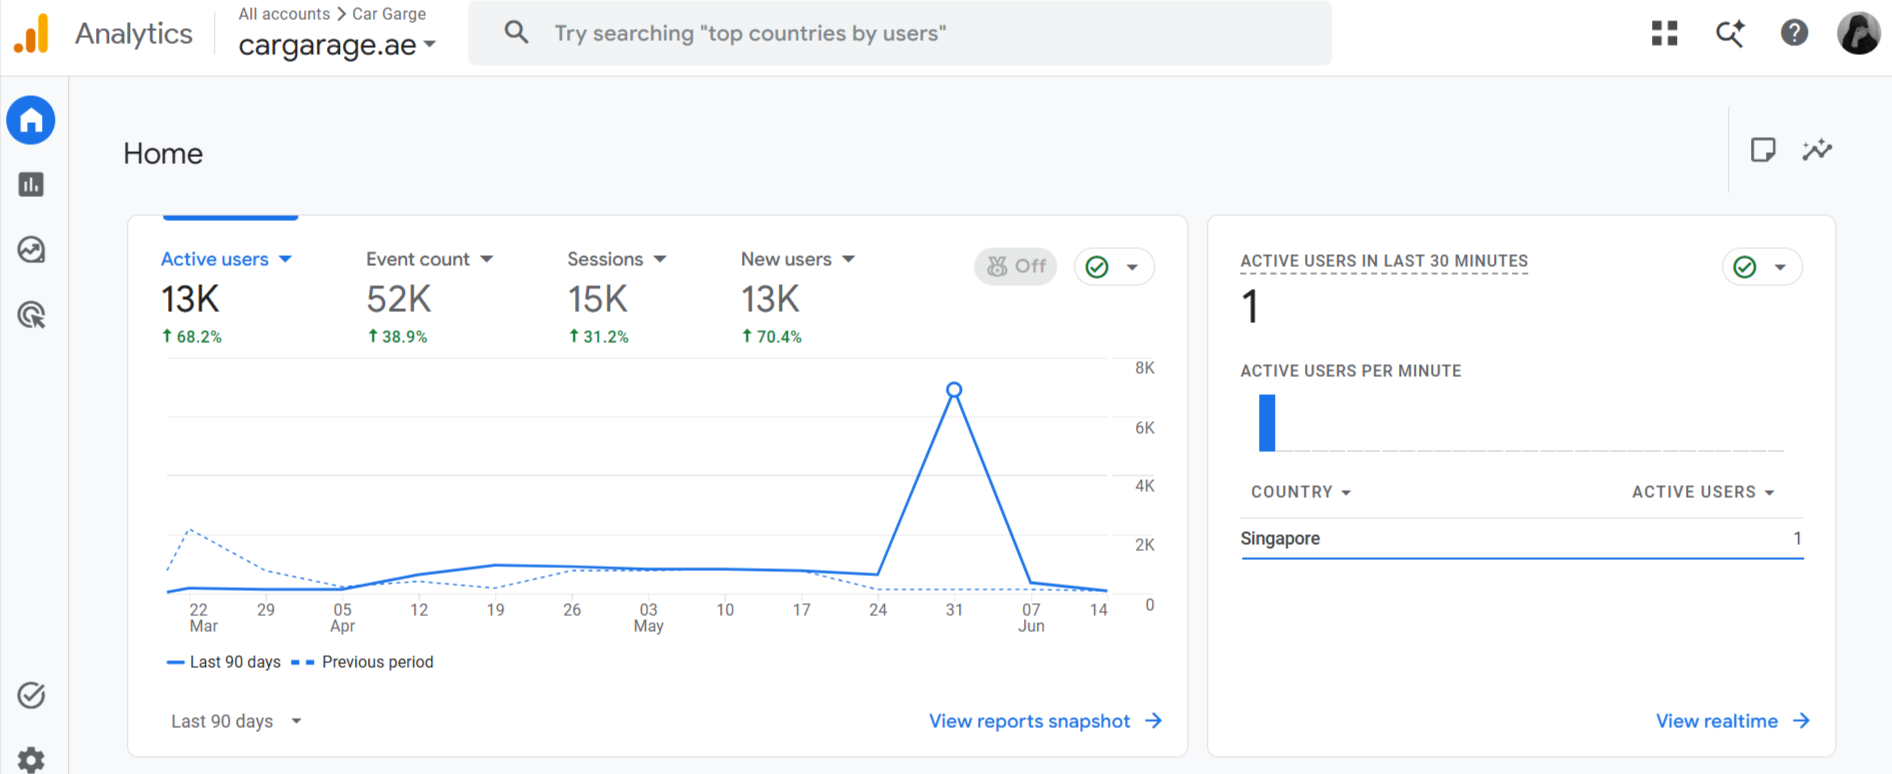1892x774 pixels.
Task: Open the Reports sidebar icon
Action: click(31, 184)
